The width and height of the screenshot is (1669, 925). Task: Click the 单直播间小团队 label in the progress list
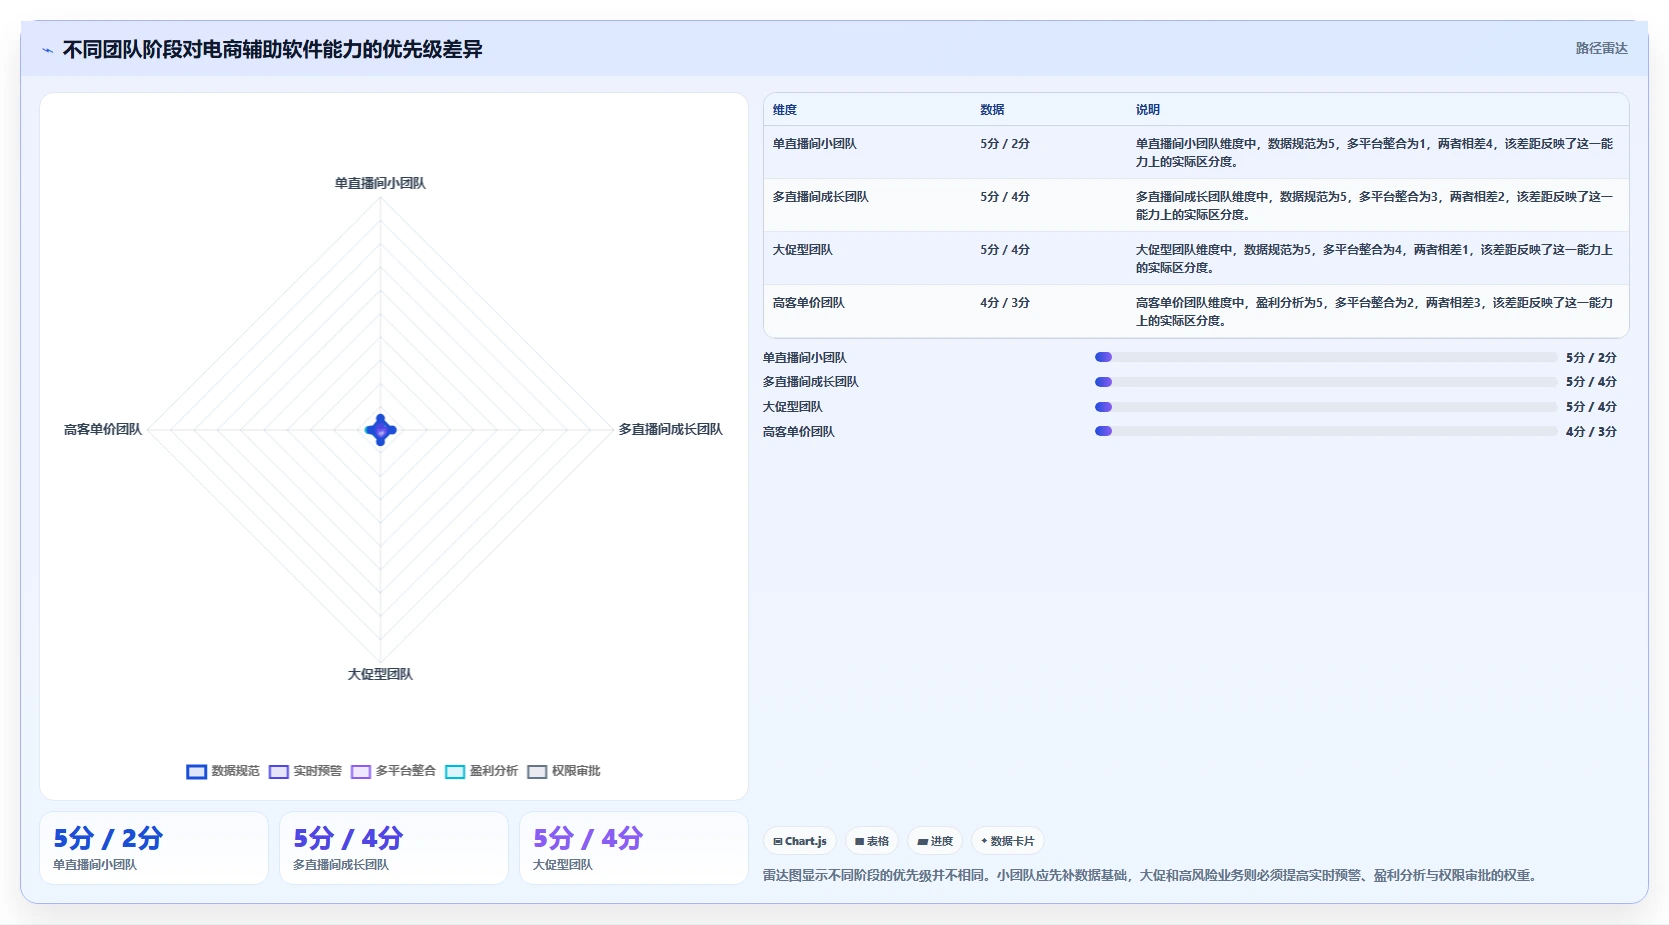click(x=804, y=358)
